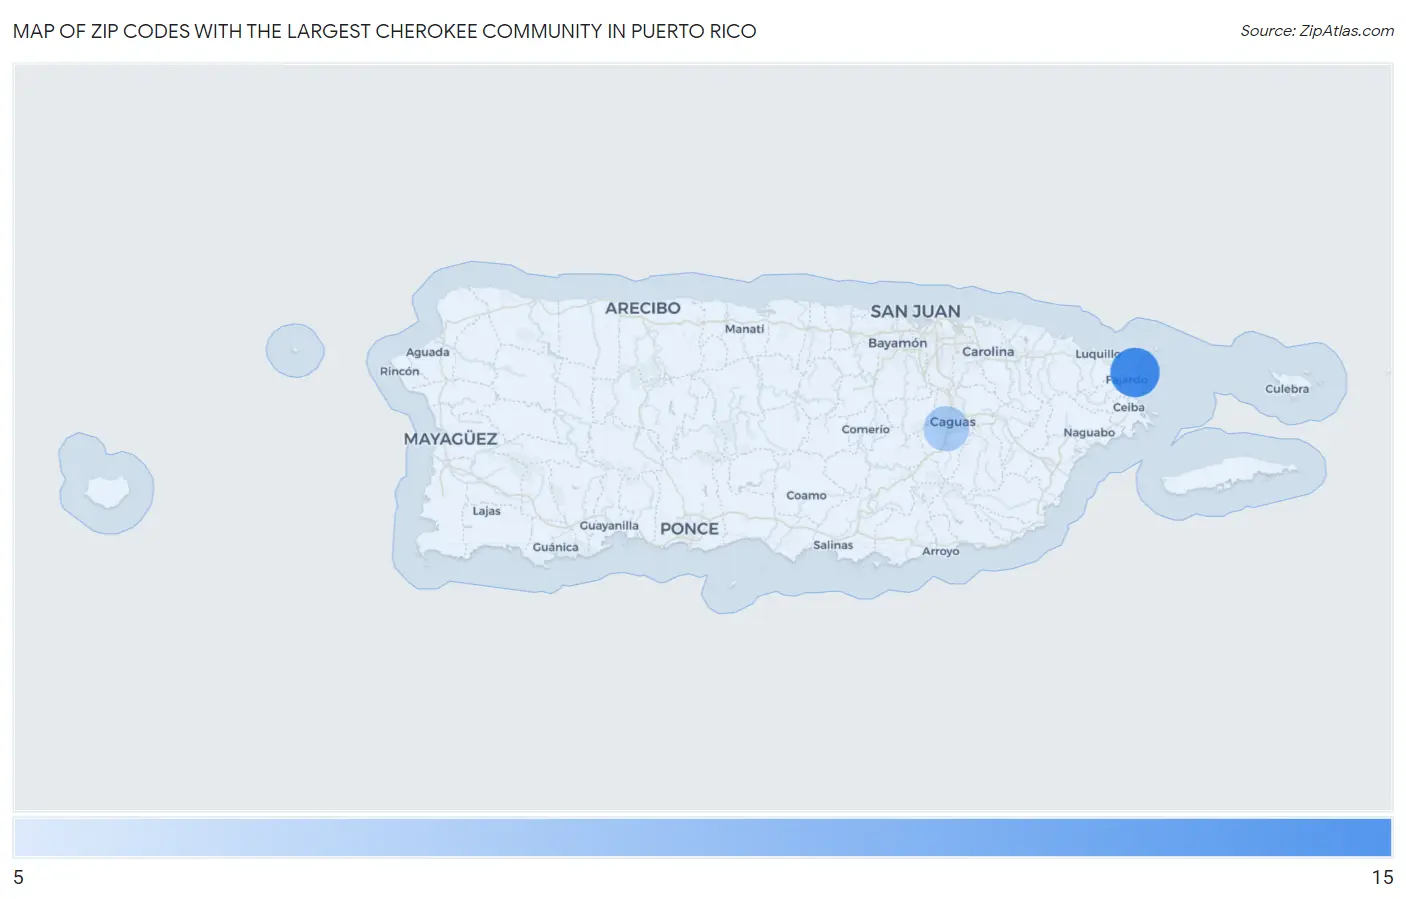The height and width of the screenshot is (899, 1406).
Task: Select the ARECIBO map label
Action: [642, 308]
